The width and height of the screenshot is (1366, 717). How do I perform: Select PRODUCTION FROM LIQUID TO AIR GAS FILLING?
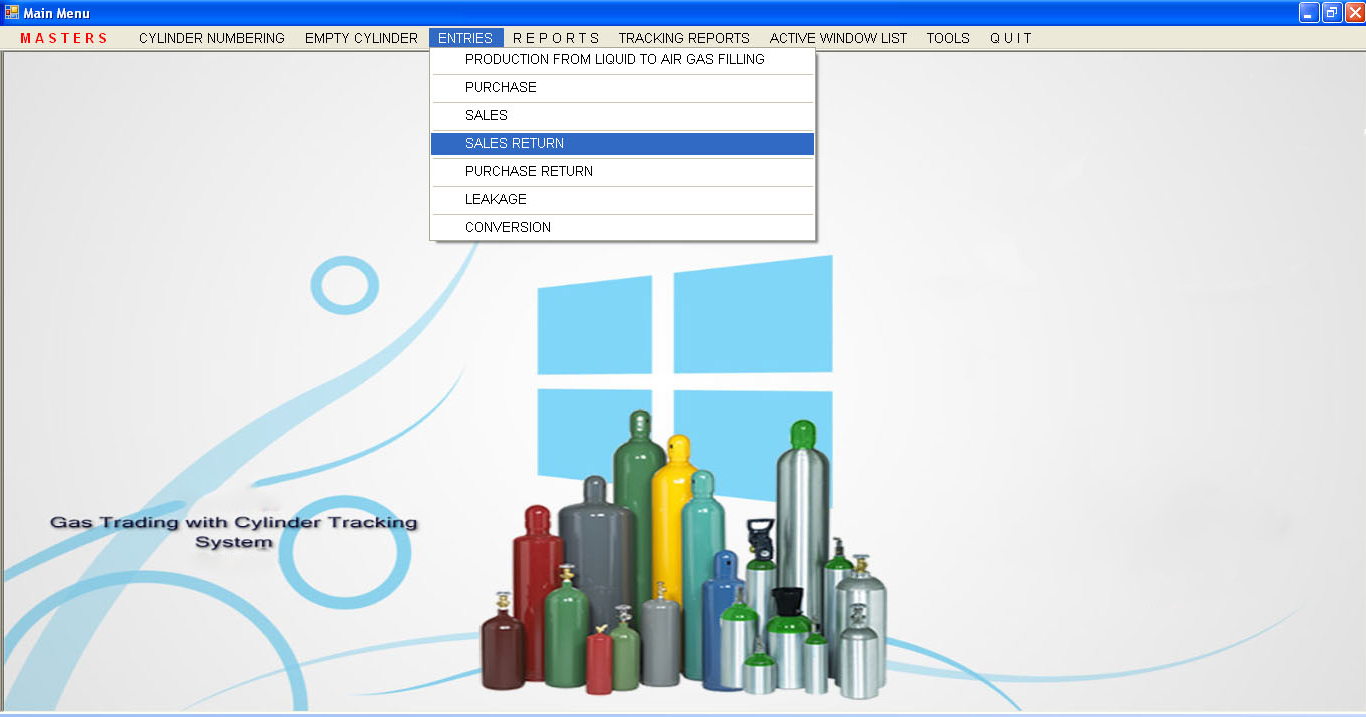coord(614,59)
